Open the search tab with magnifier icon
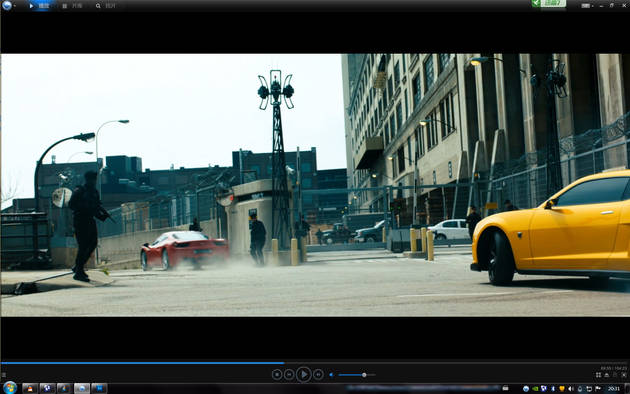This screenshot has width=630, height=394. 106,6
